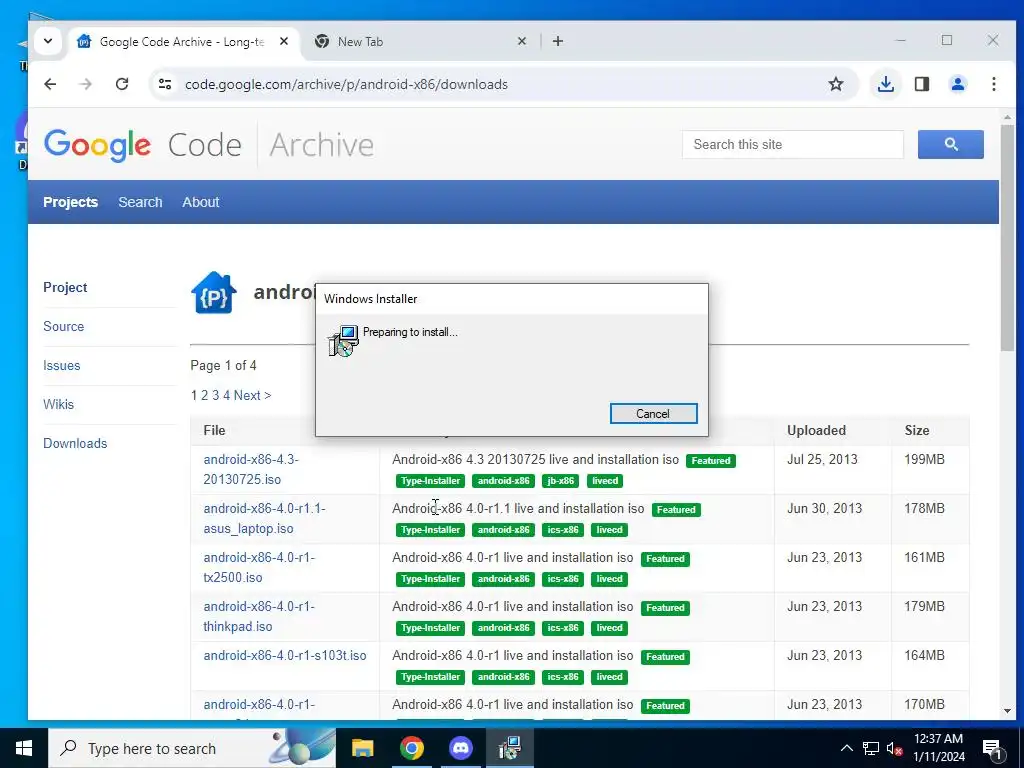The height and width of the screenshot is (768, 1024).
Task: Download android-x86-4.3-20130725.iso
Action: pos(251,470)
